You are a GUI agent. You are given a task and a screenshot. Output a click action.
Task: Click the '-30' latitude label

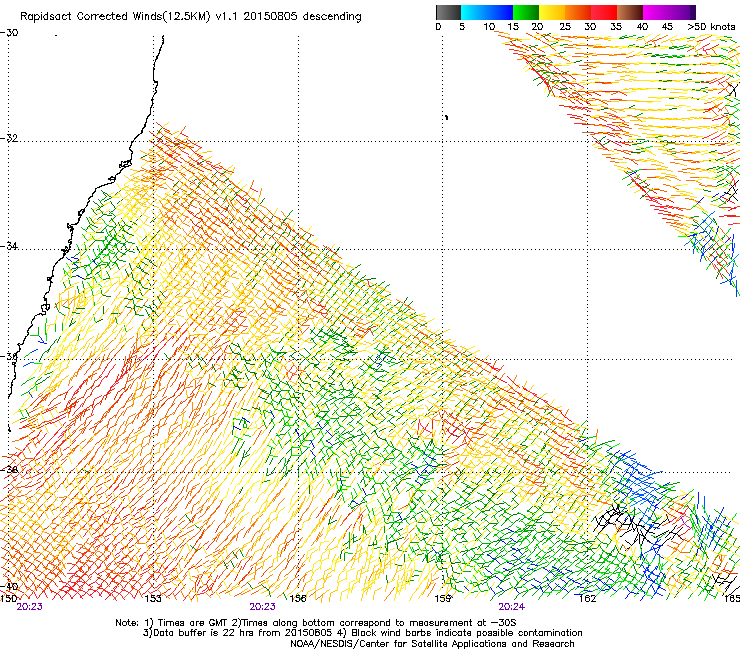(x=9, y=33)
